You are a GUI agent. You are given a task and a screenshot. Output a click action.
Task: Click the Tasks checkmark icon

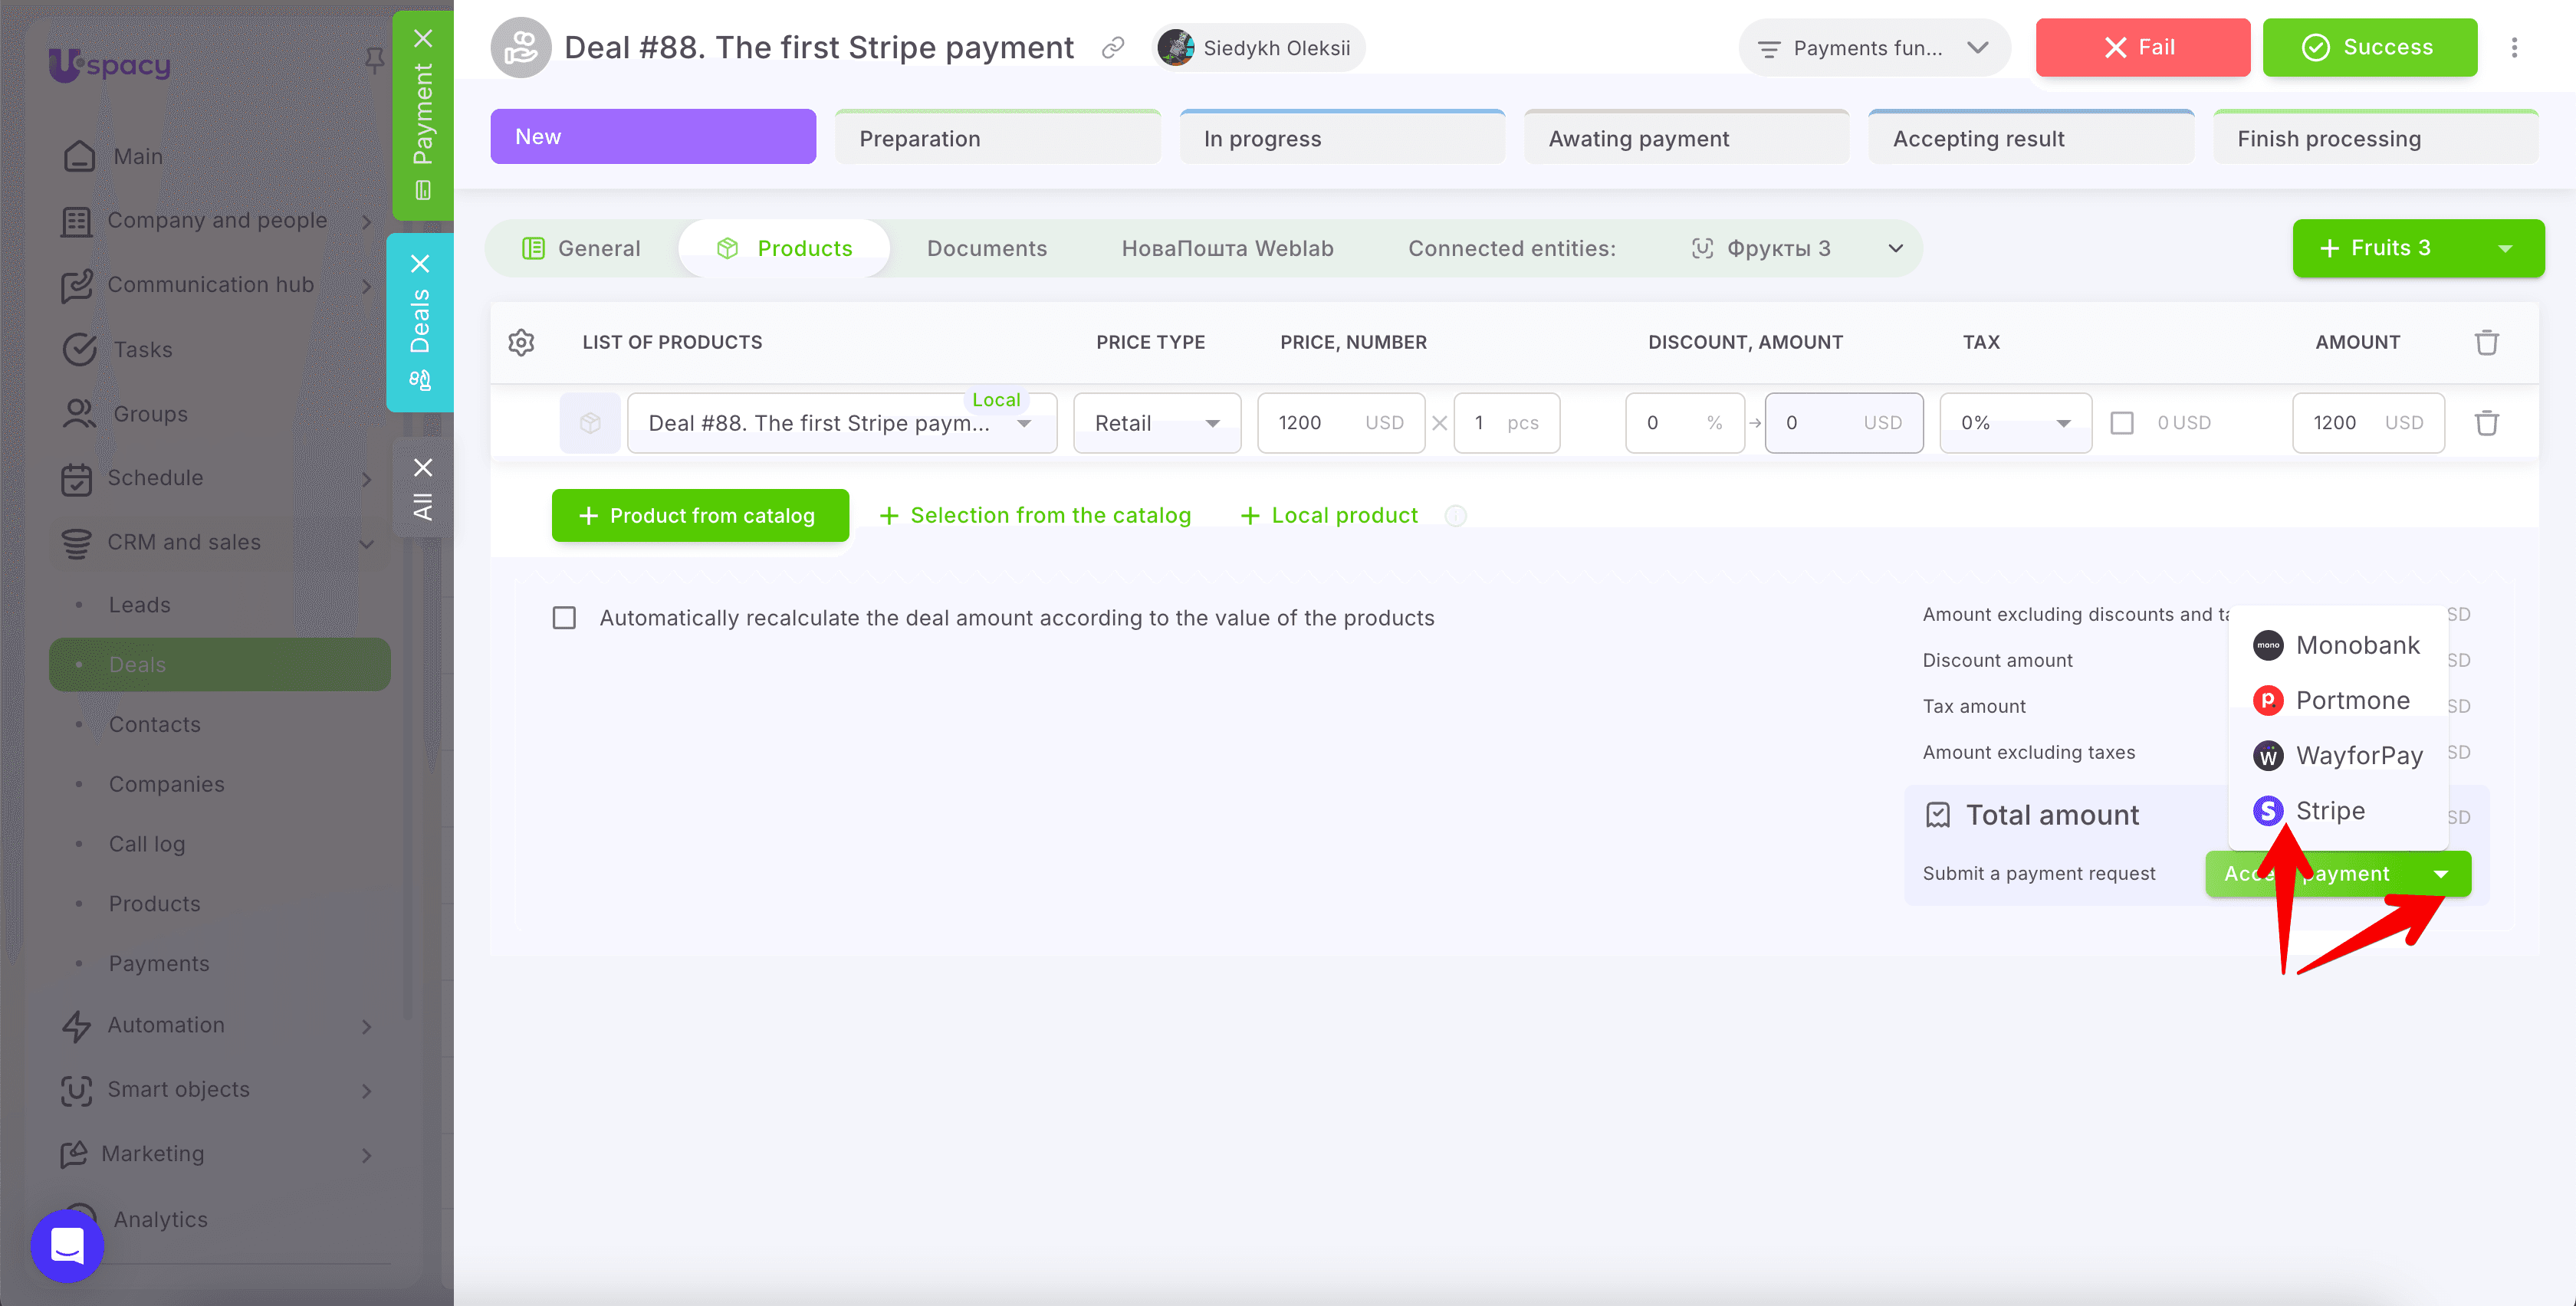(x=79, y=349)
